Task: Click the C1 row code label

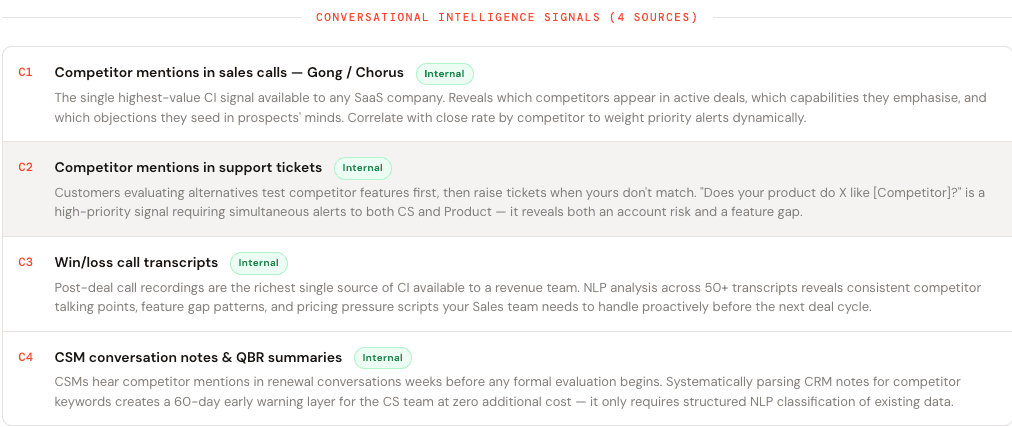Action: 25,72
